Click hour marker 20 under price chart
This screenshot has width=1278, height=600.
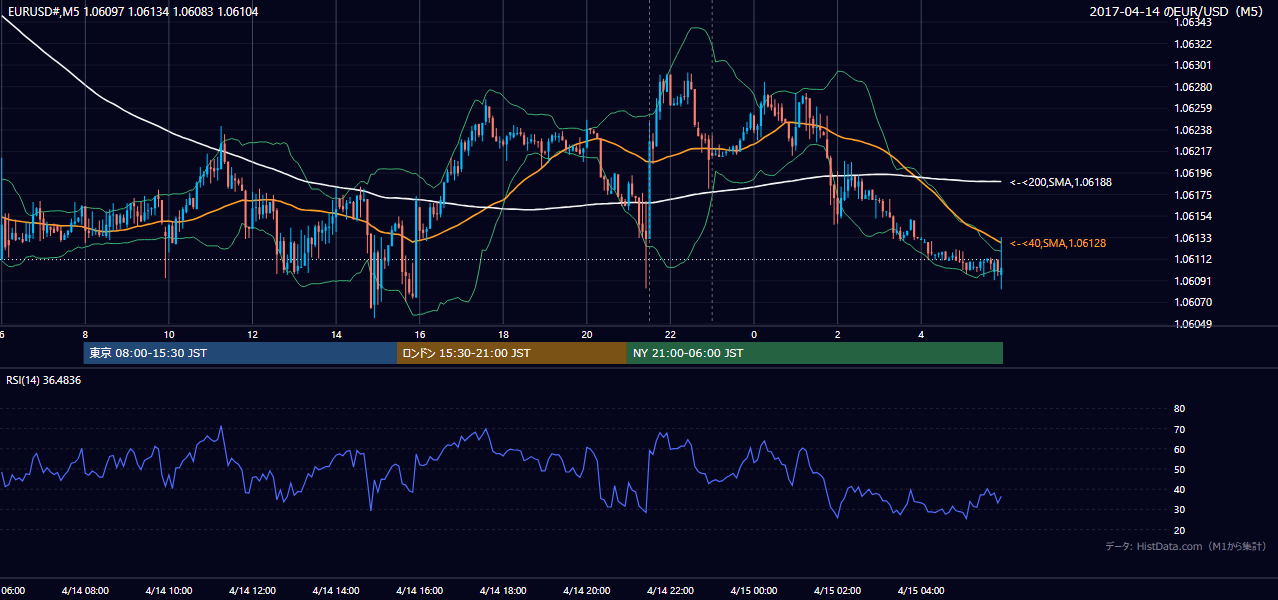point(587,335)
